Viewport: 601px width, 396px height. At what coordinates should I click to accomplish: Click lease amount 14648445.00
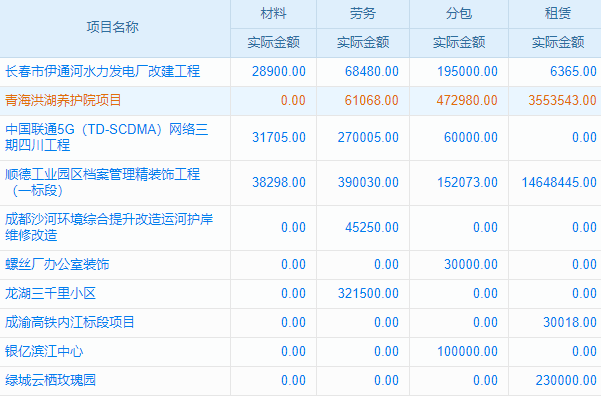tap(559, 182)
